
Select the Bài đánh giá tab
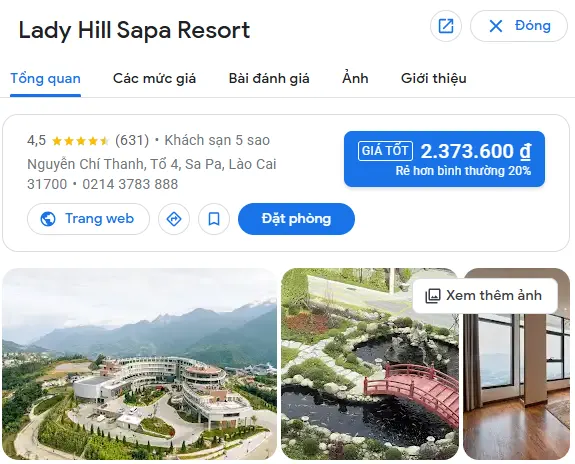click(x=269, y=78)
